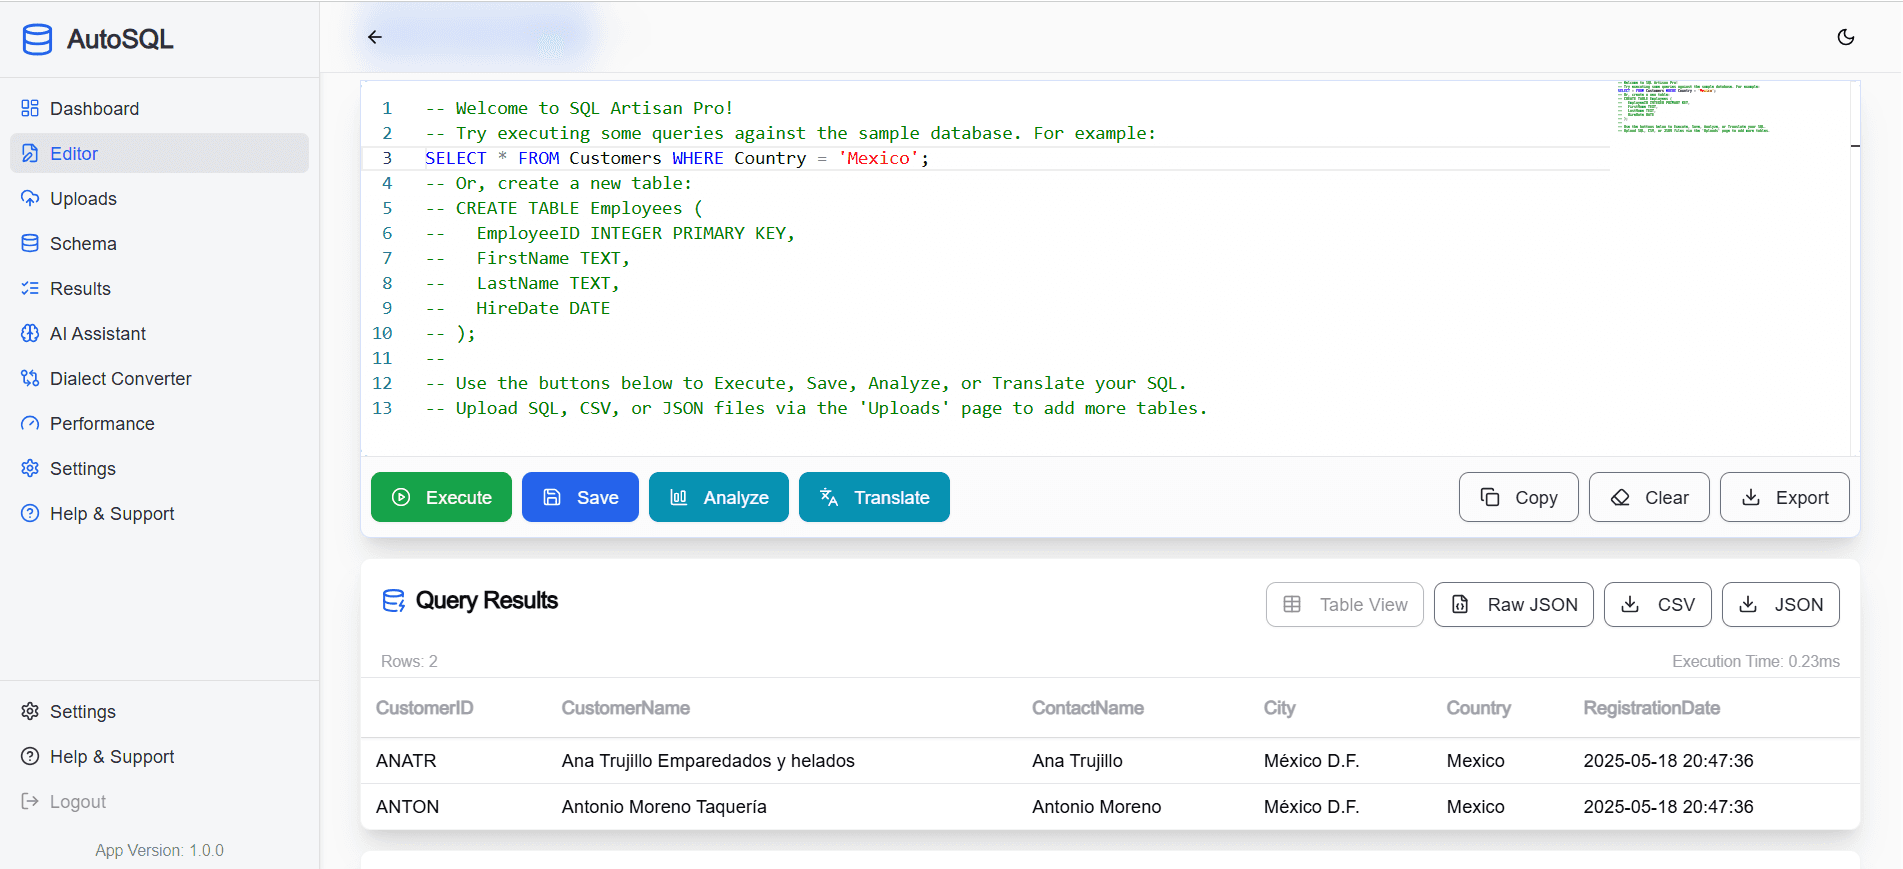Click the editor minimap preview

1692,106
